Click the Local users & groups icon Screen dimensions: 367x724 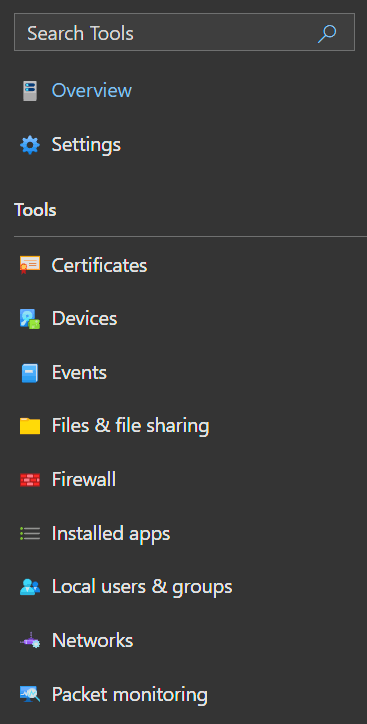pyautogui.click(x=30, y=587)
